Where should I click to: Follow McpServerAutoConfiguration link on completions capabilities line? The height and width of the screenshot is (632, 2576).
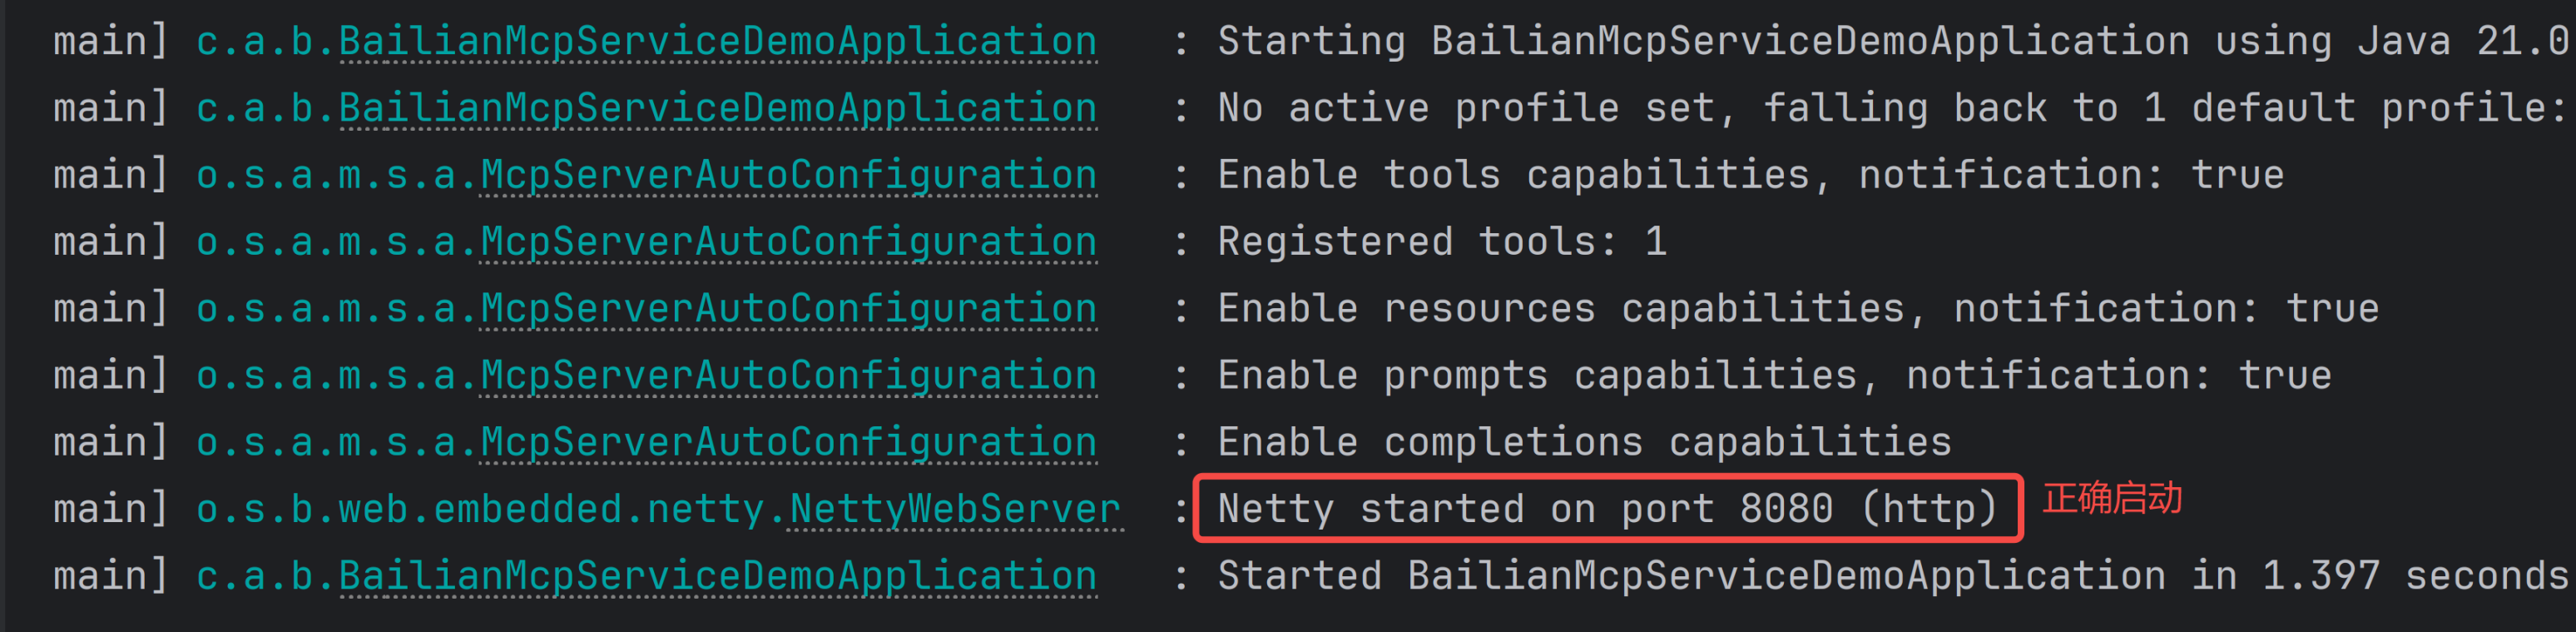(788, 443)
